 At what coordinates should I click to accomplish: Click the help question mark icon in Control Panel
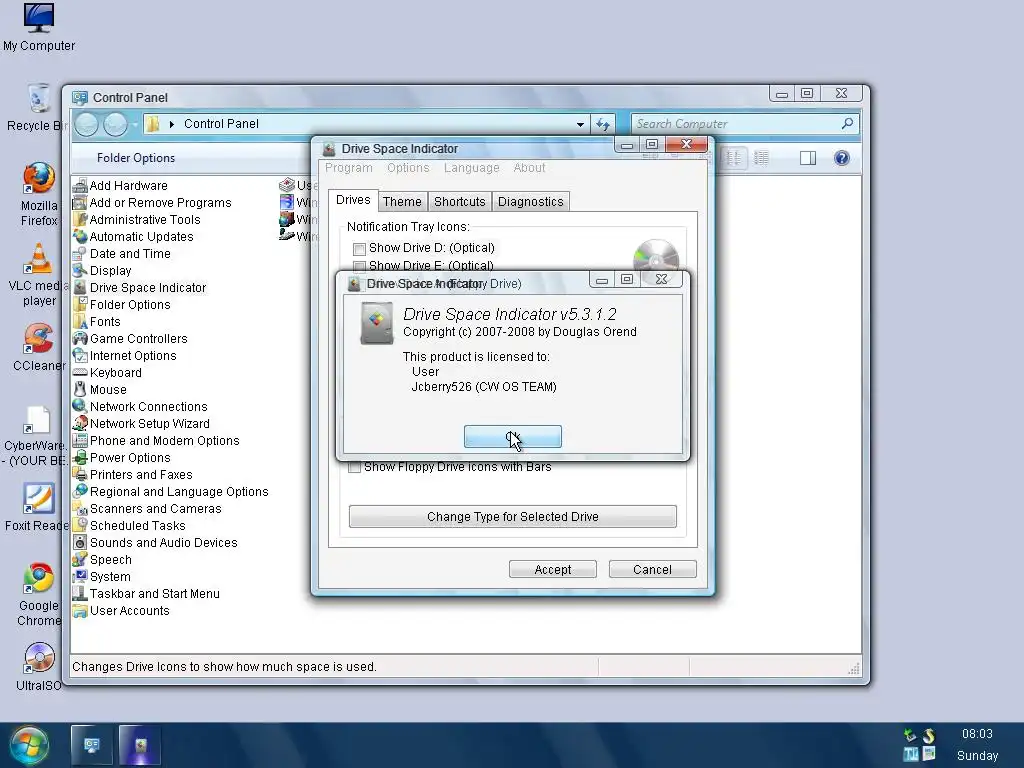[842, 158]
